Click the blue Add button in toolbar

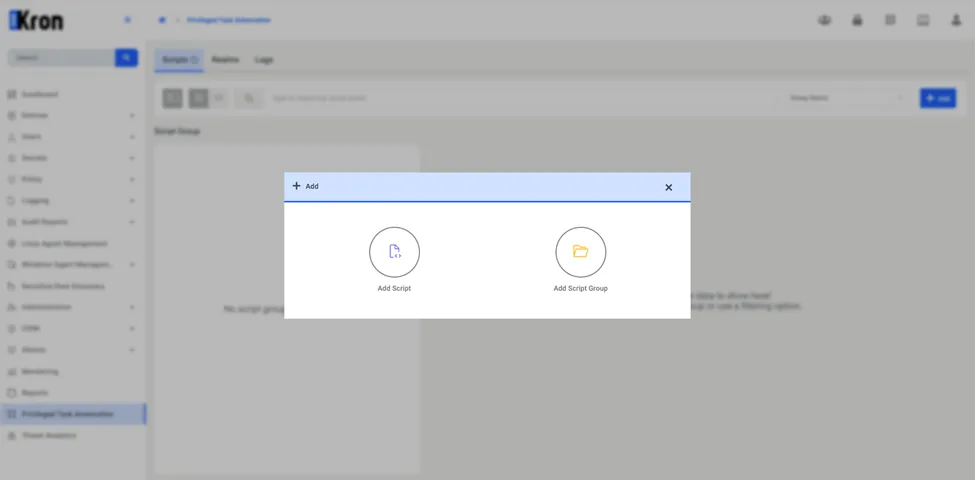click(938, 98)
